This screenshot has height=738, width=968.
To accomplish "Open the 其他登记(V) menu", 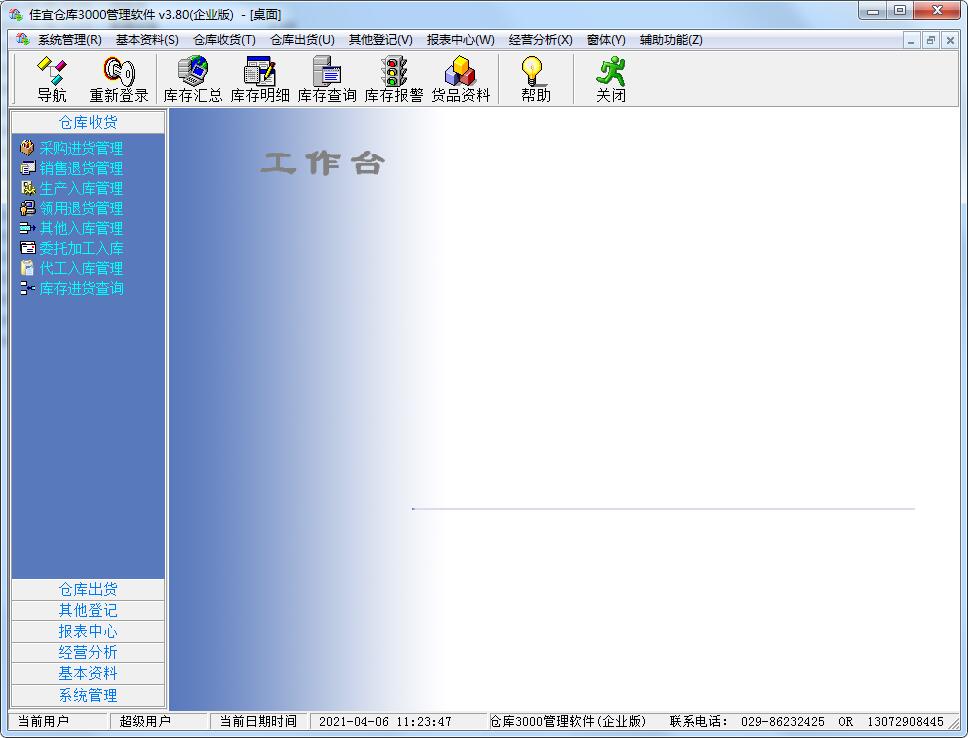I will click(x=380, y=40).
